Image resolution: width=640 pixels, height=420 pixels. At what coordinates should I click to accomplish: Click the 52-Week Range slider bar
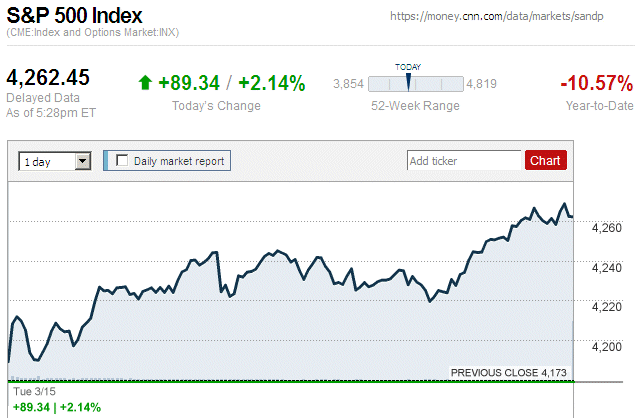tap(416, 84)
